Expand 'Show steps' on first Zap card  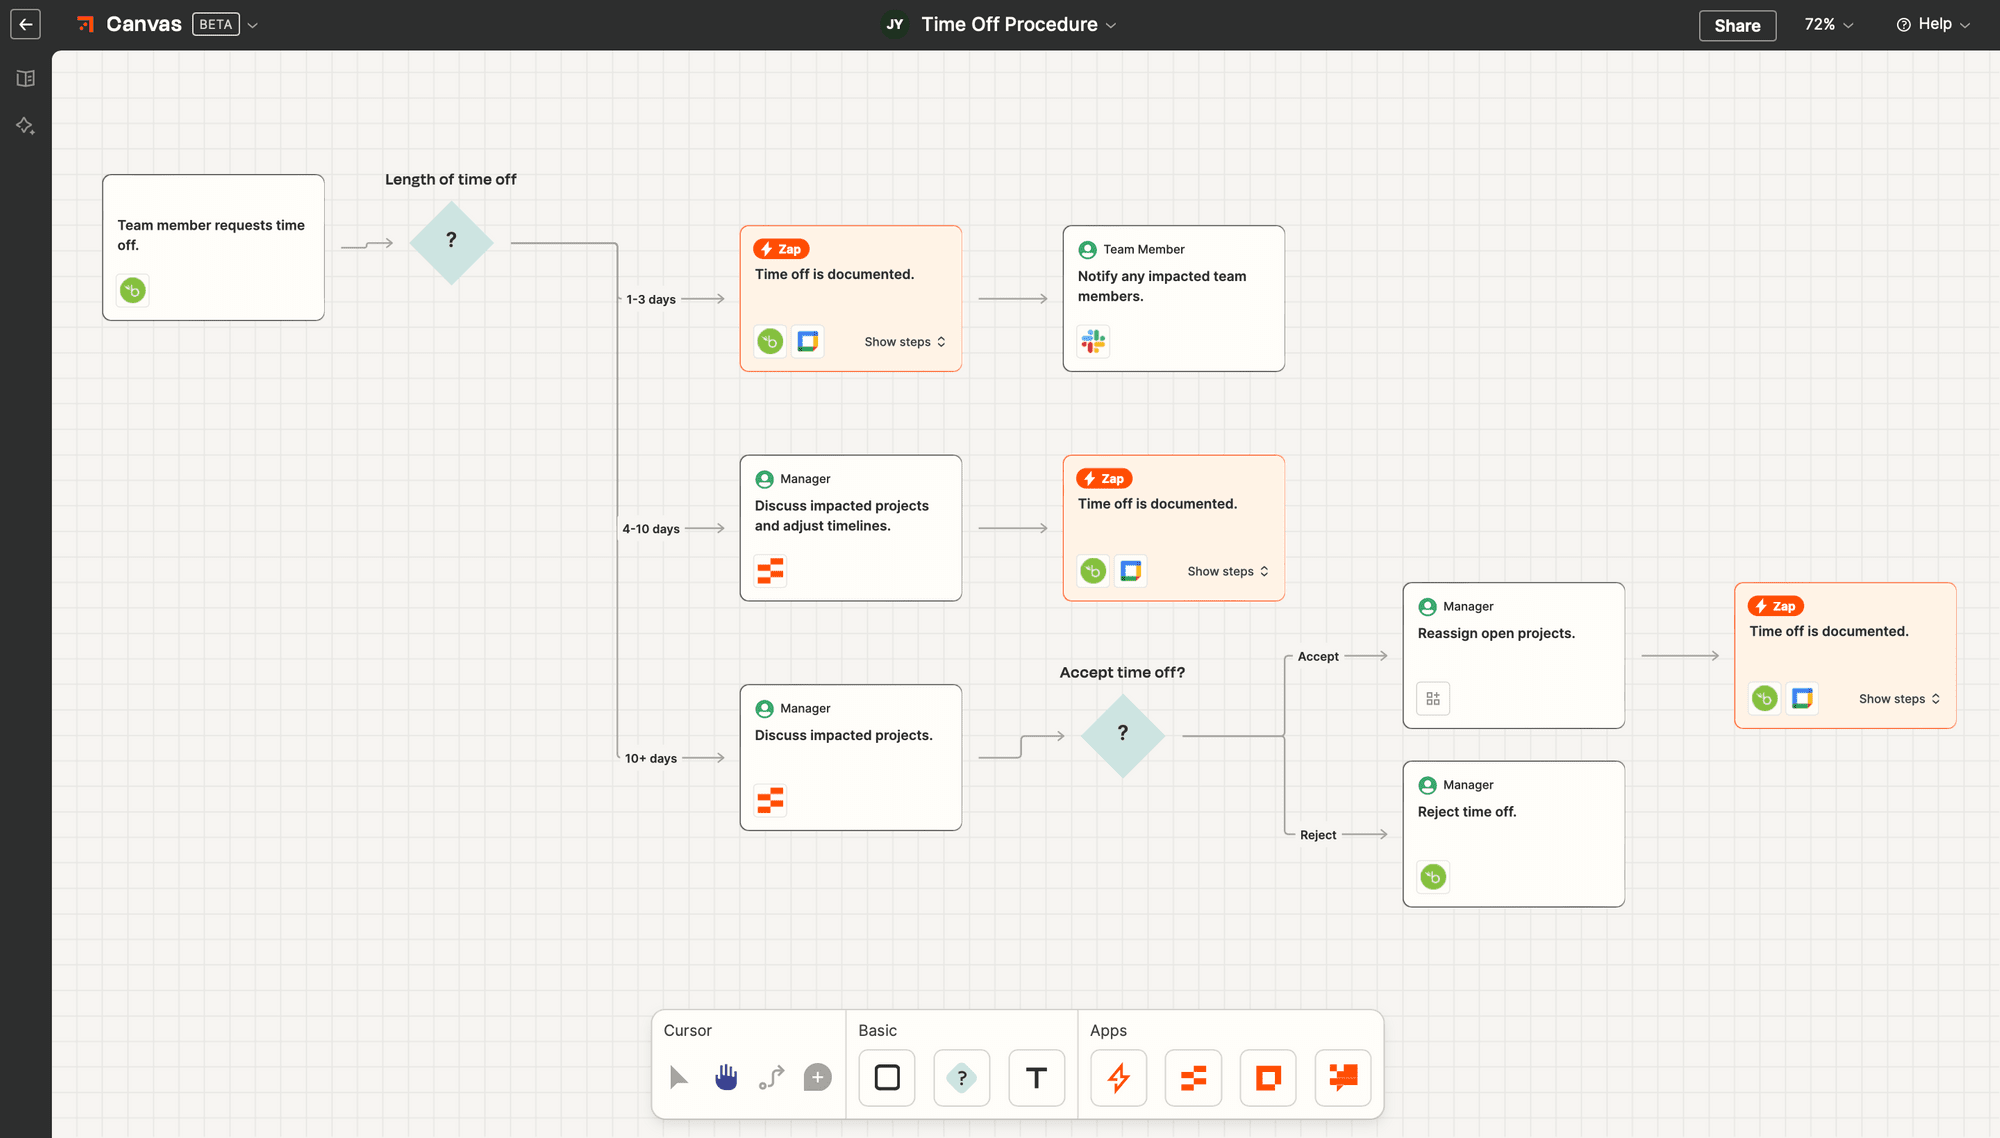pyautogui.click(x=902, y=341)
